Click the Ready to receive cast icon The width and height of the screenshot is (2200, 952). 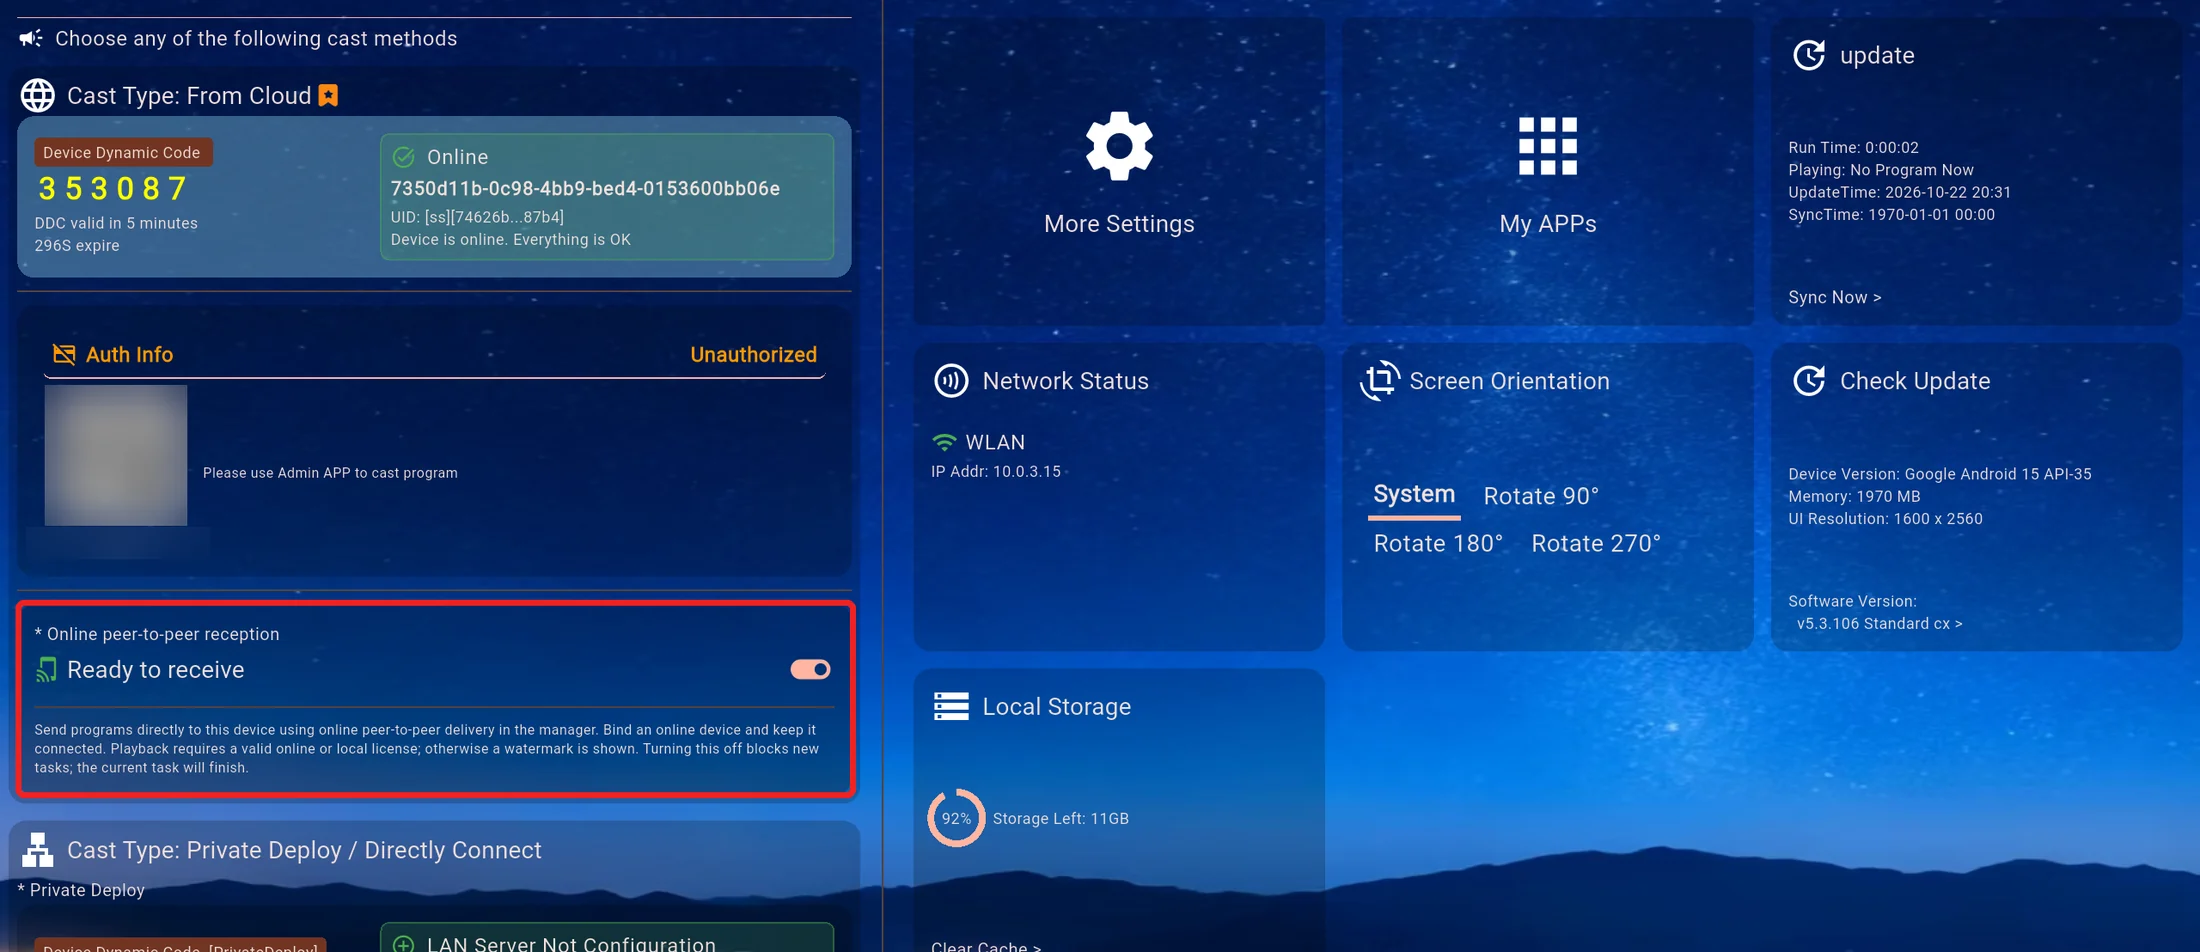tap(46, 670)
